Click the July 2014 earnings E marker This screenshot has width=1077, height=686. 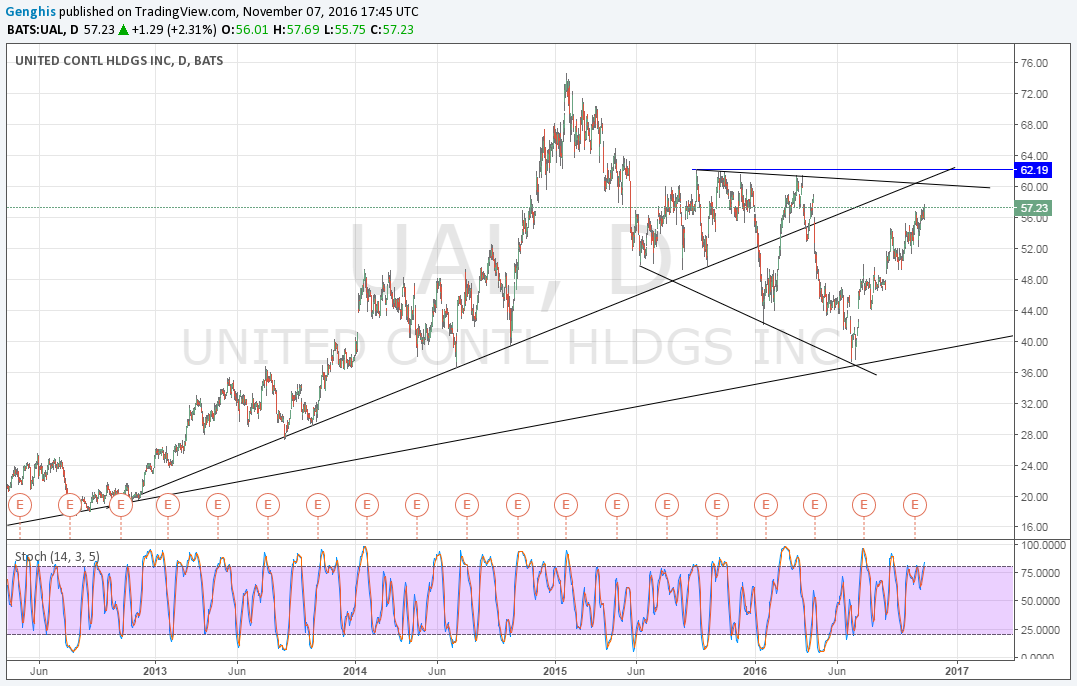click(466, 505)
